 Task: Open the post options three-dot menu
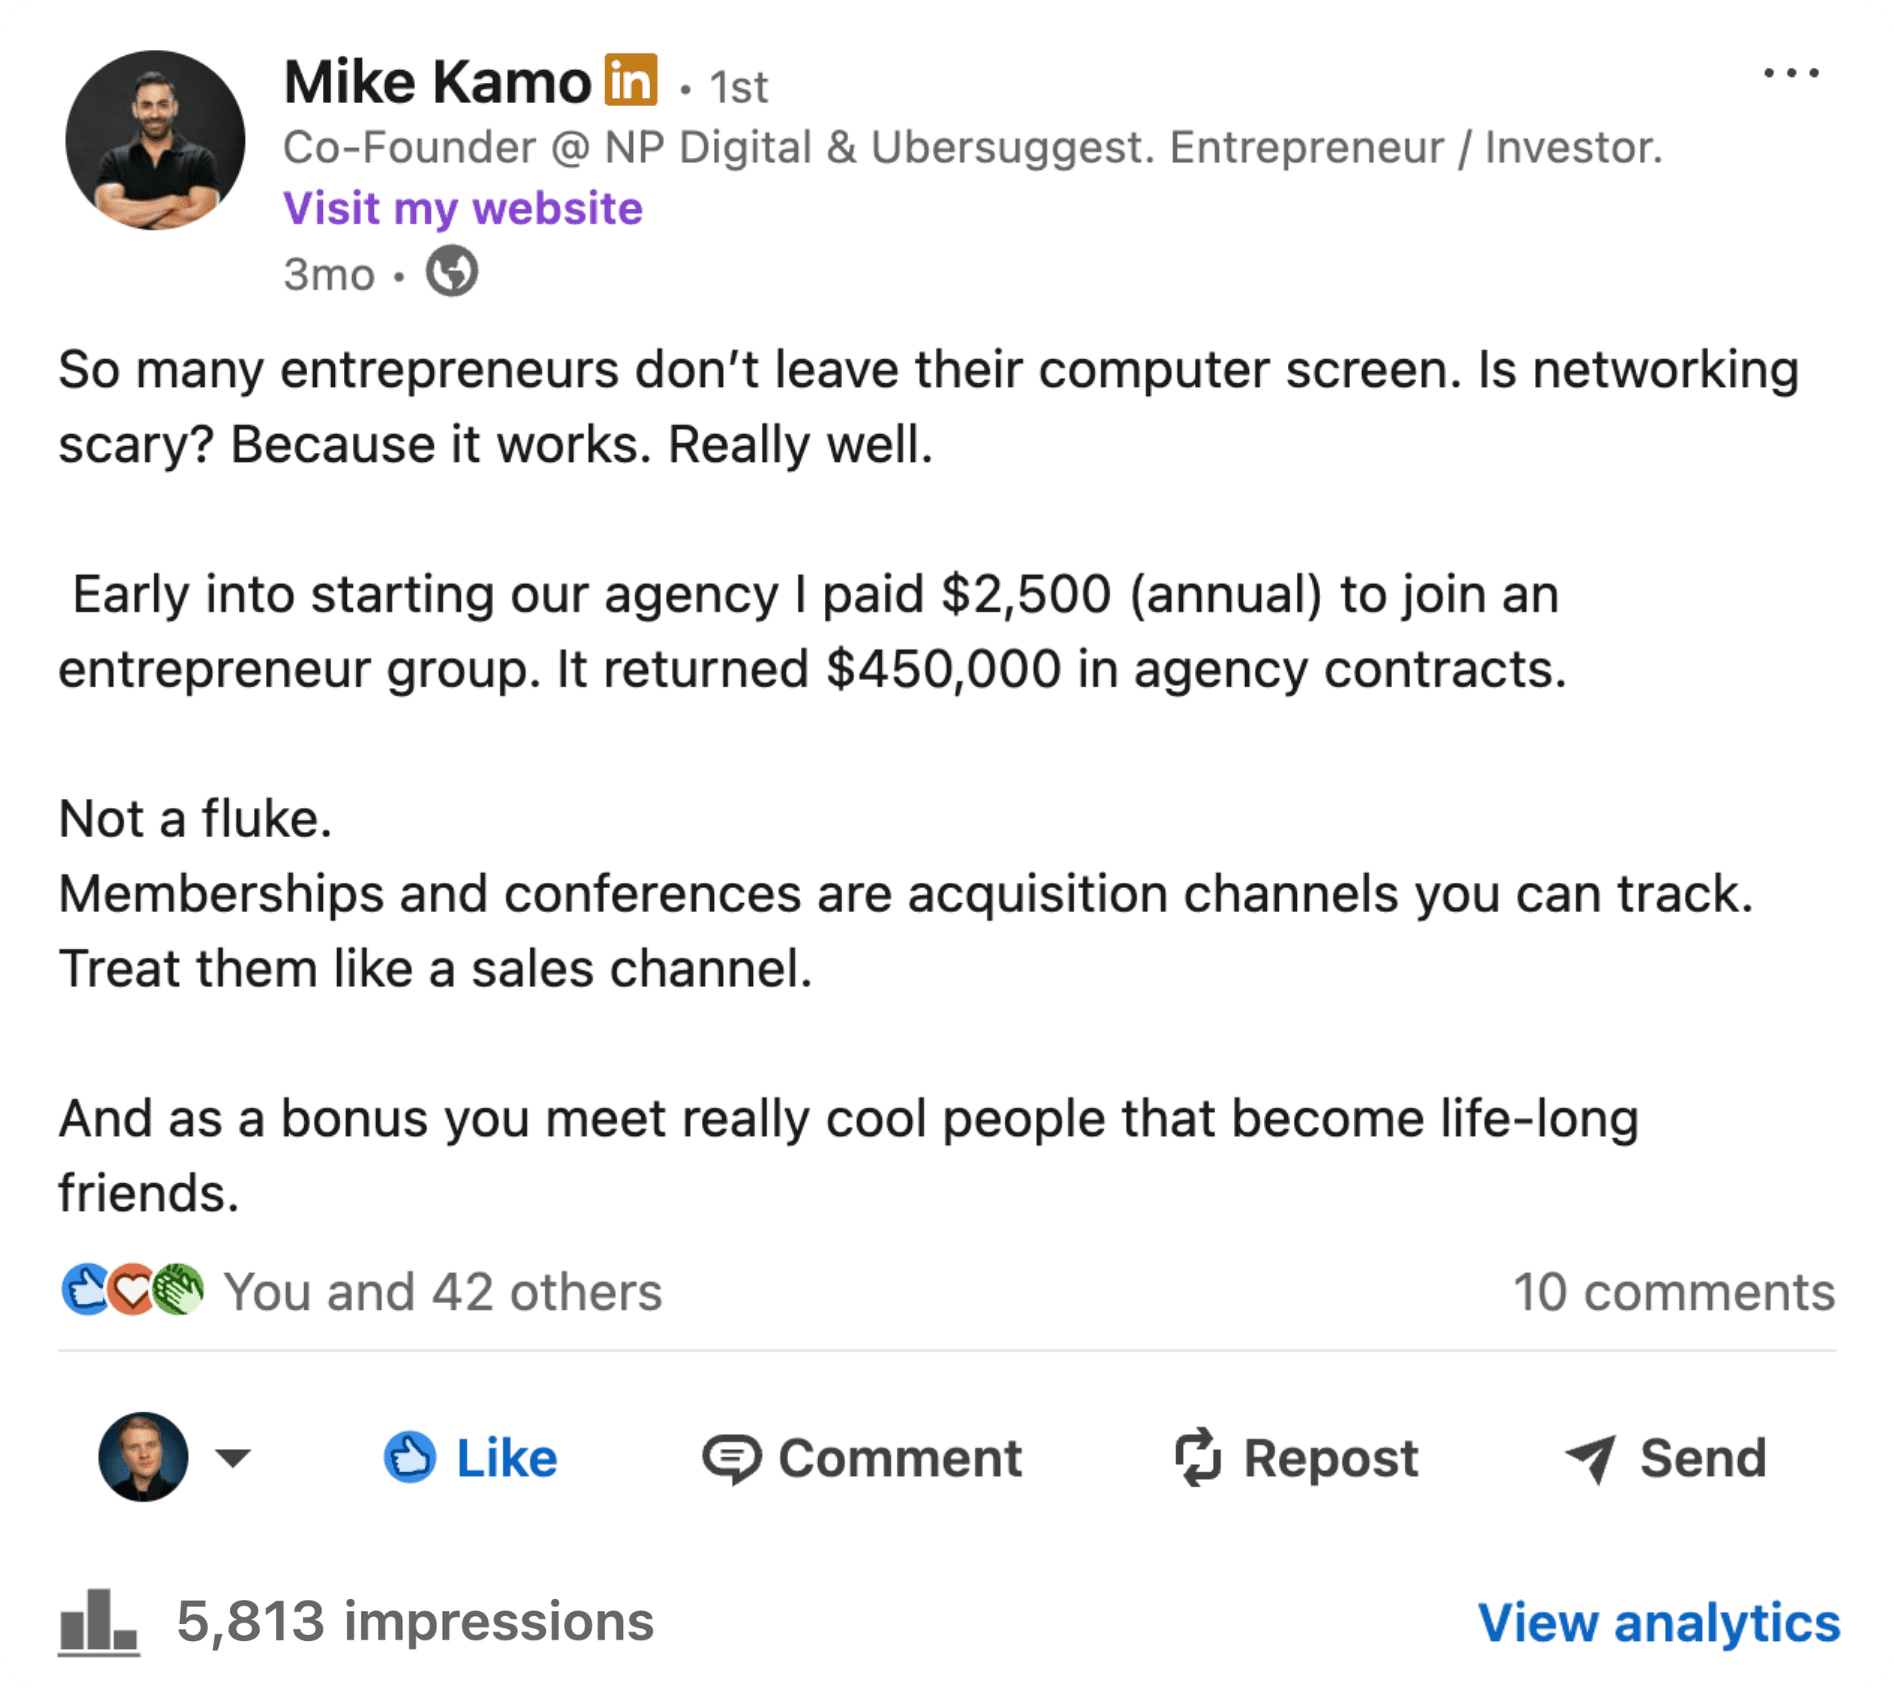pyautogui.click(x=1792, y=72)
